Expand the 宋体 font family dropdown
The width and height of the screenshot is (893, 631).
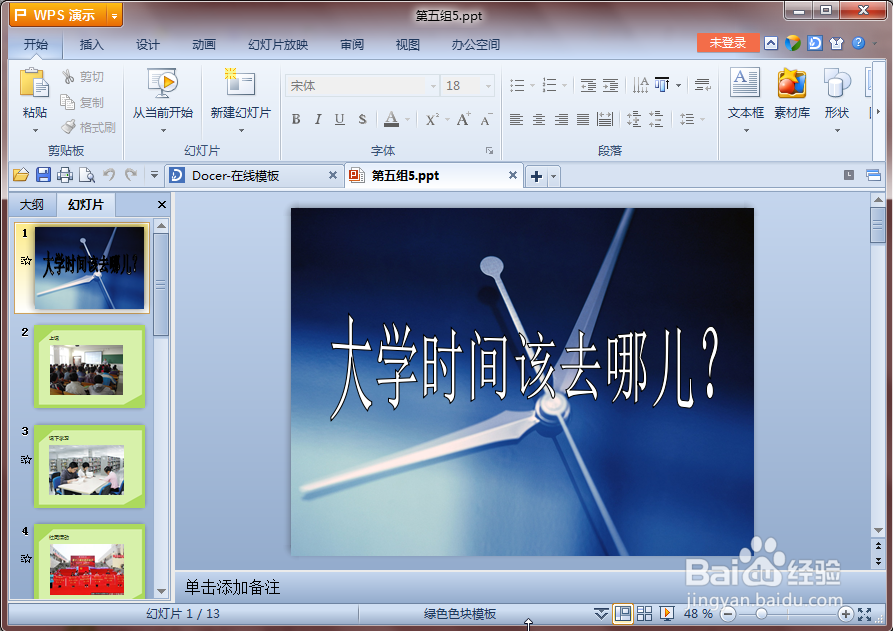coord(433,86)
